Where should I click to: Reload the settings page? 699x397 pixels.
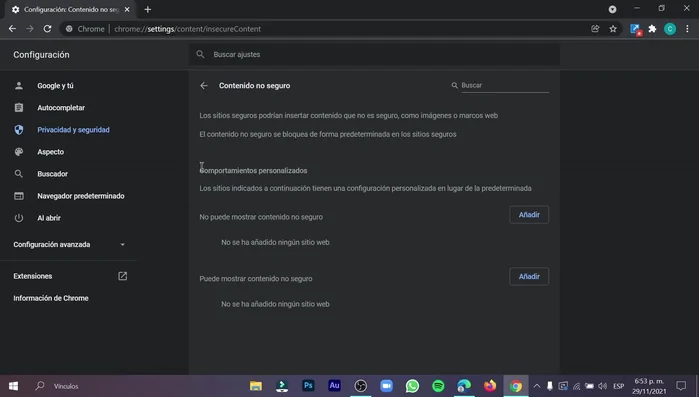tap(47, 29)
